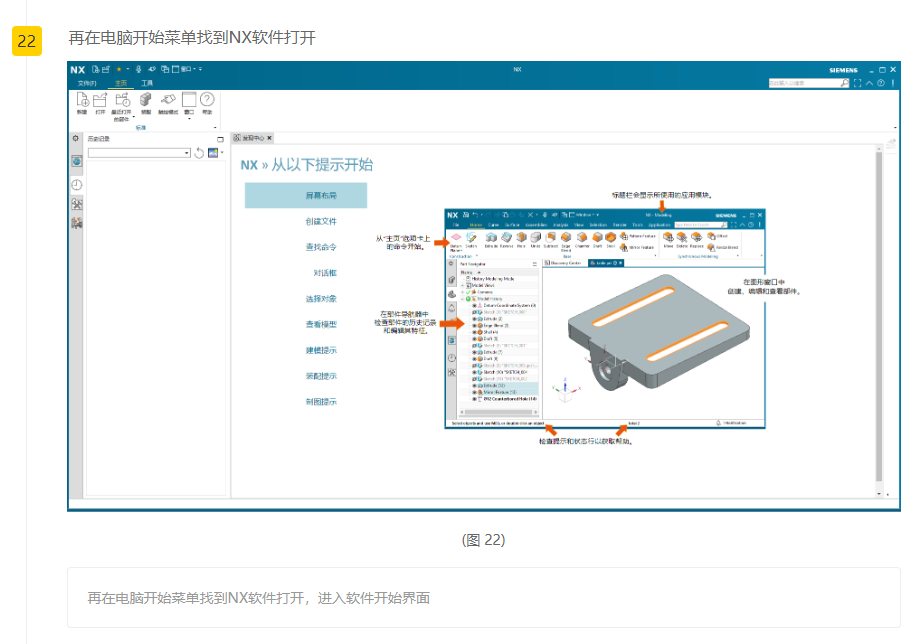Open the 文件(F) menu
Screen dimensions: 921x644
87,83
